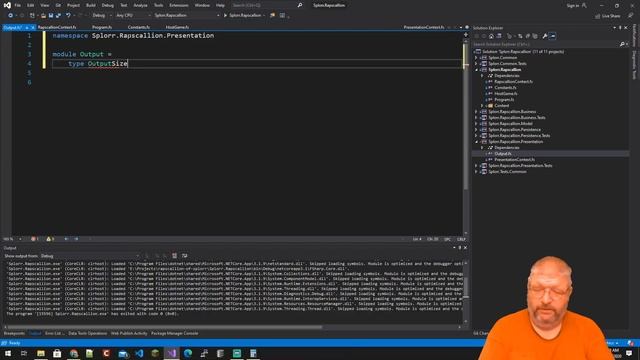Open Visual Studio Code from the taskbar
The width and height of the screenshot is (640, 360).
[139, 353]
